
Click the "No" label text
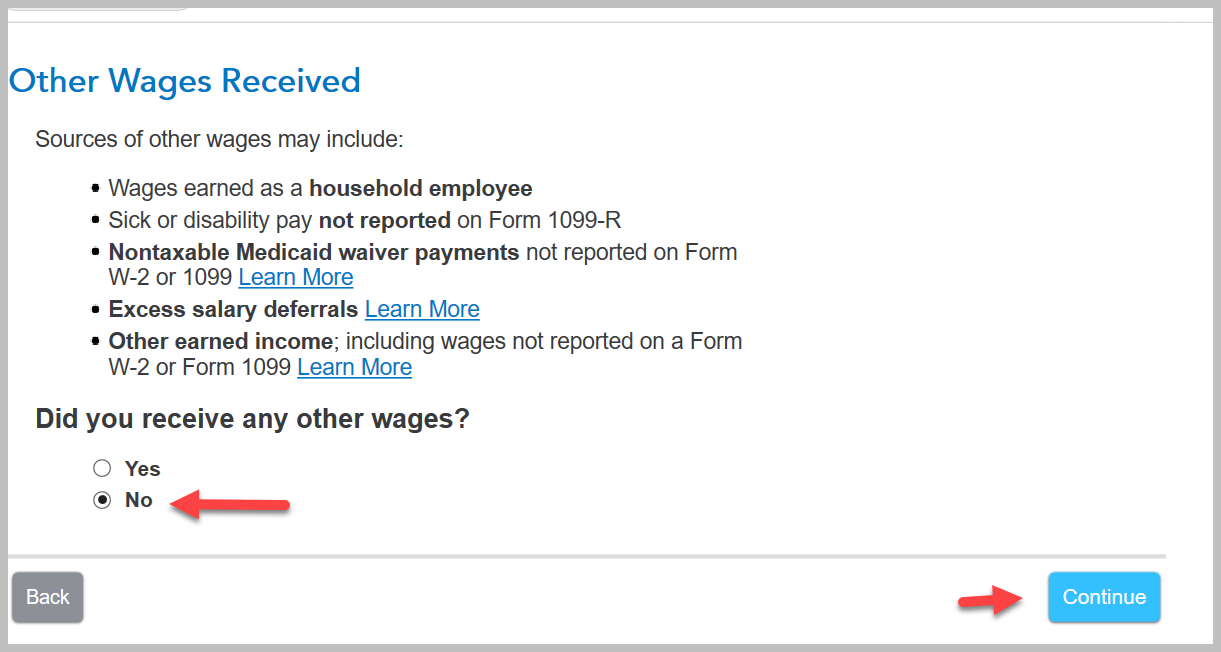coord(139,500)
